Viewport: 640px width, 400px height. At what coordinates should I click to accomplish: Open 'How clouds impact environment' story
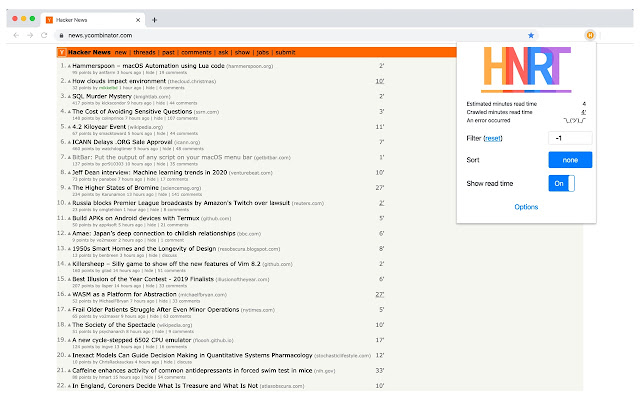pyautogui.click(x=119, y=81)
